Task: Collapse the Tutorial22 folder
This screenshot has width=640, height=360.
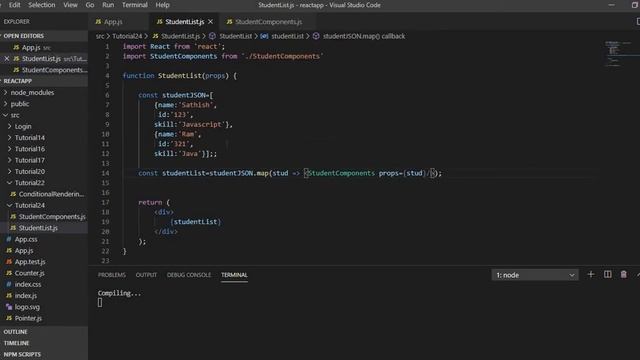Action: [30, 183]
